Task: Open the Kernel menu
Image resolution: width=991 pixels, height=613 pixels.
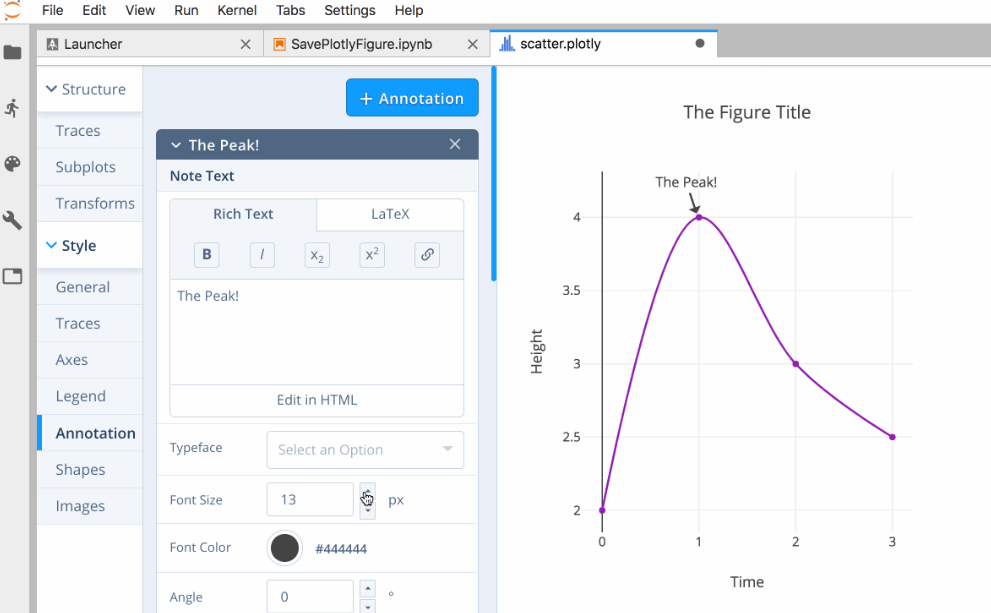Action: 237,11
